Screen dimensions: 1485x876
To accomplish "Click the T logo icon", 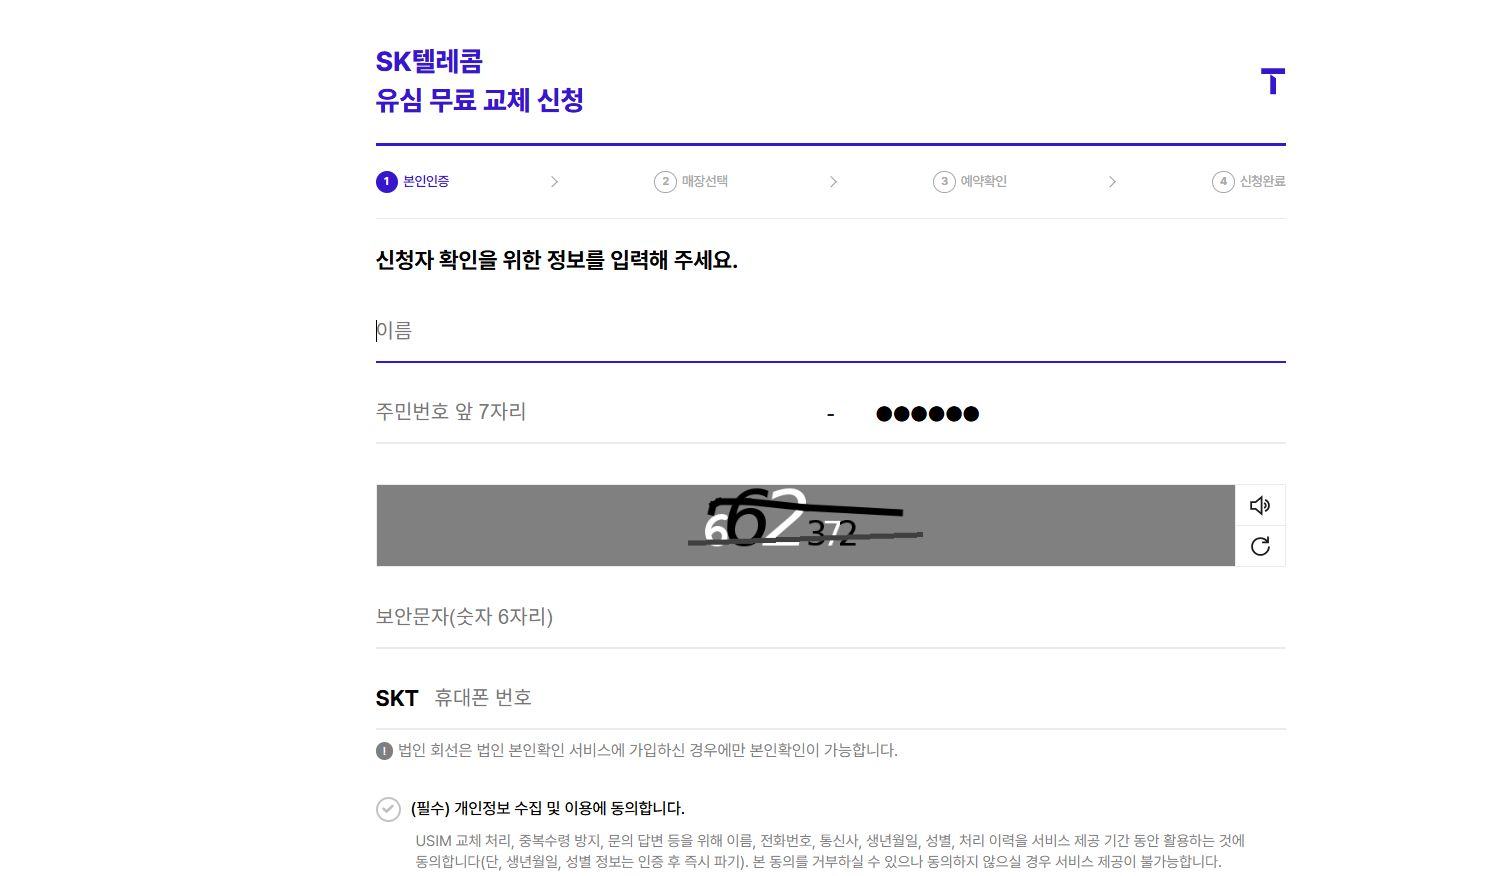I will pos(1273,81).
